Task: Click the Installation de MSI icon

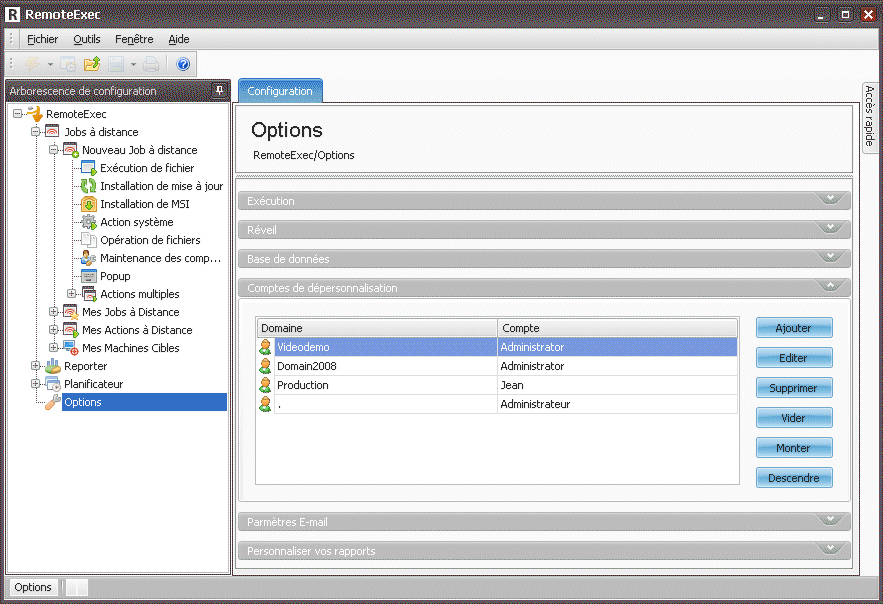Action: [x=88, y=204]
